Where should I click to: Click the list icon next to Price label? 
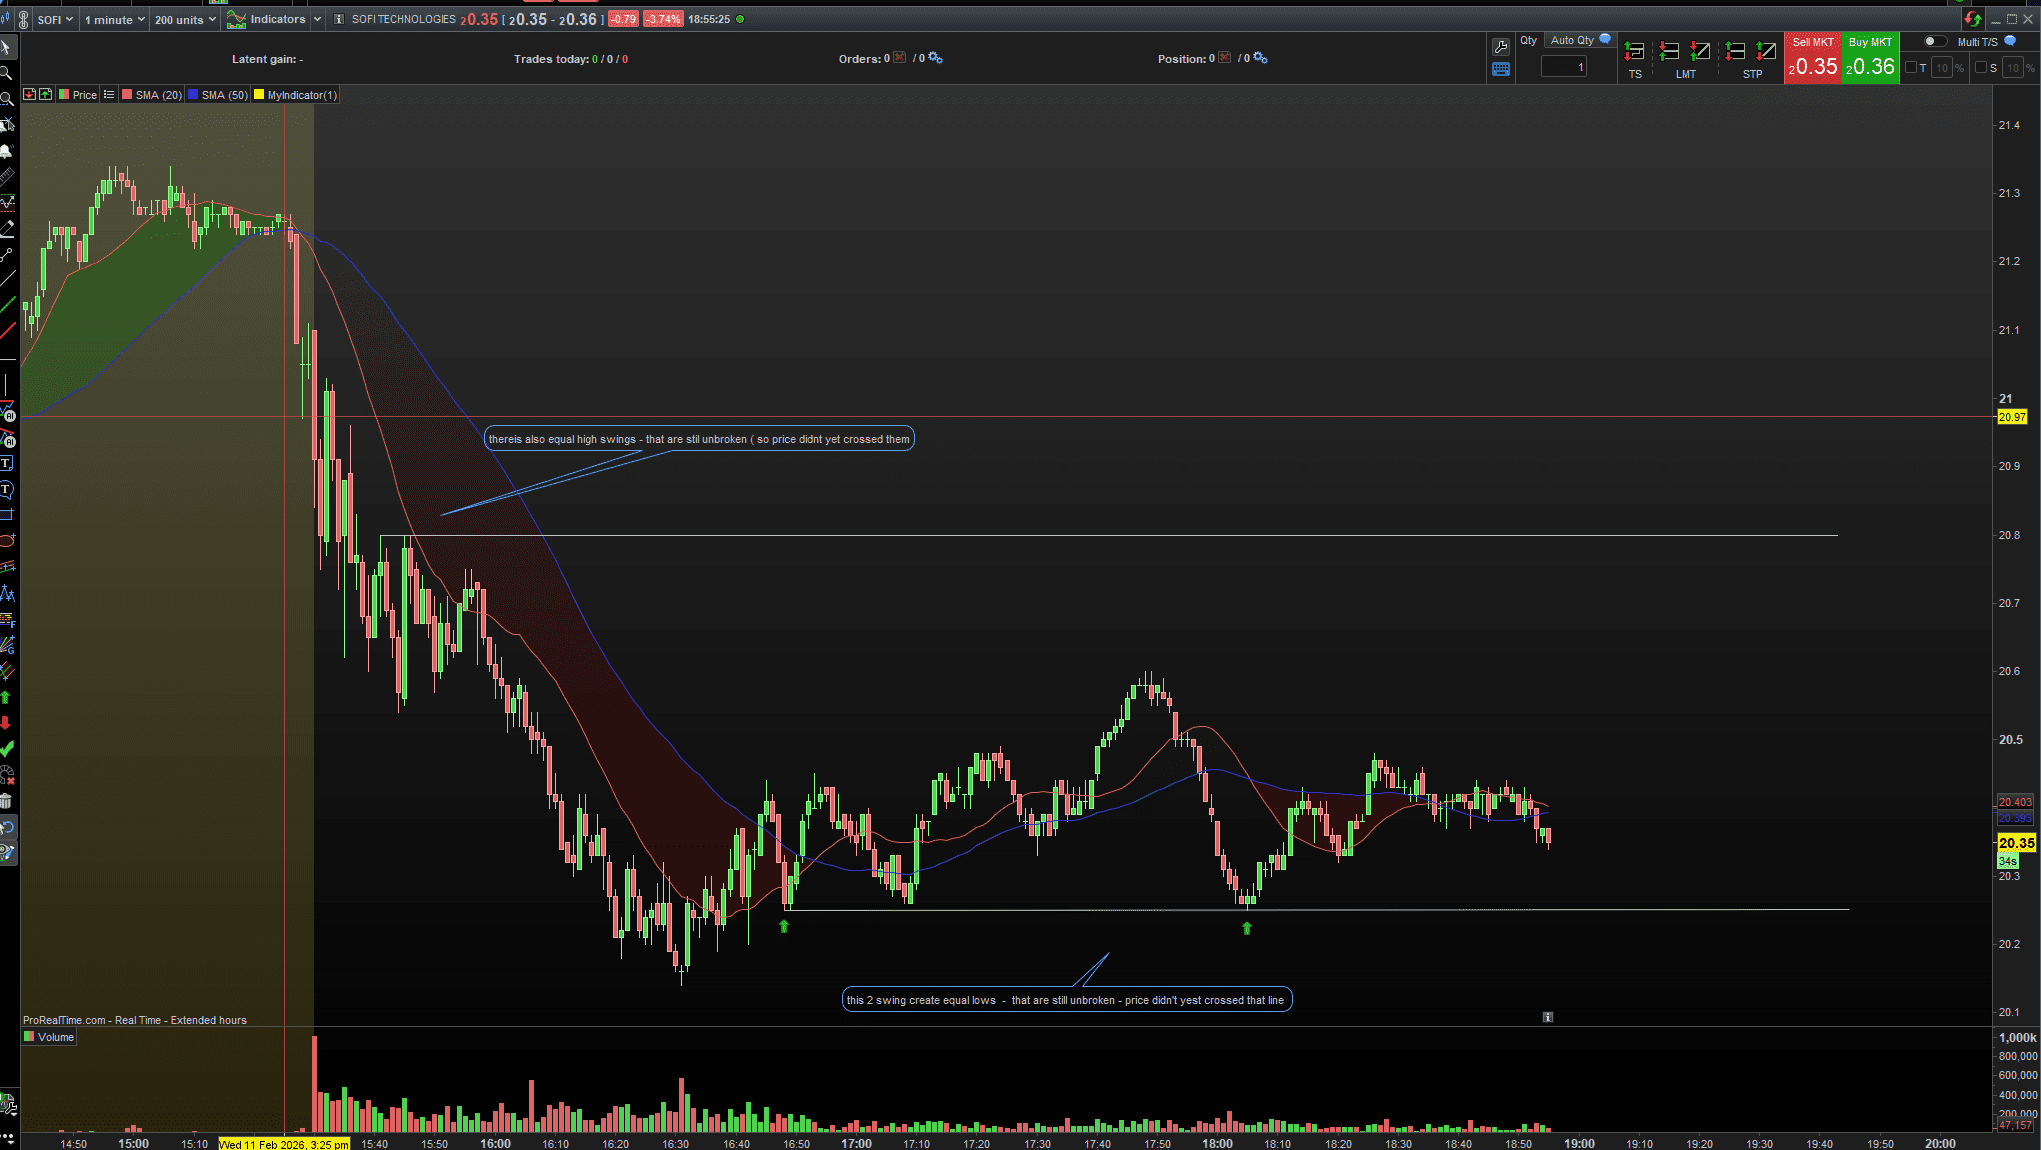click(109, 95)
